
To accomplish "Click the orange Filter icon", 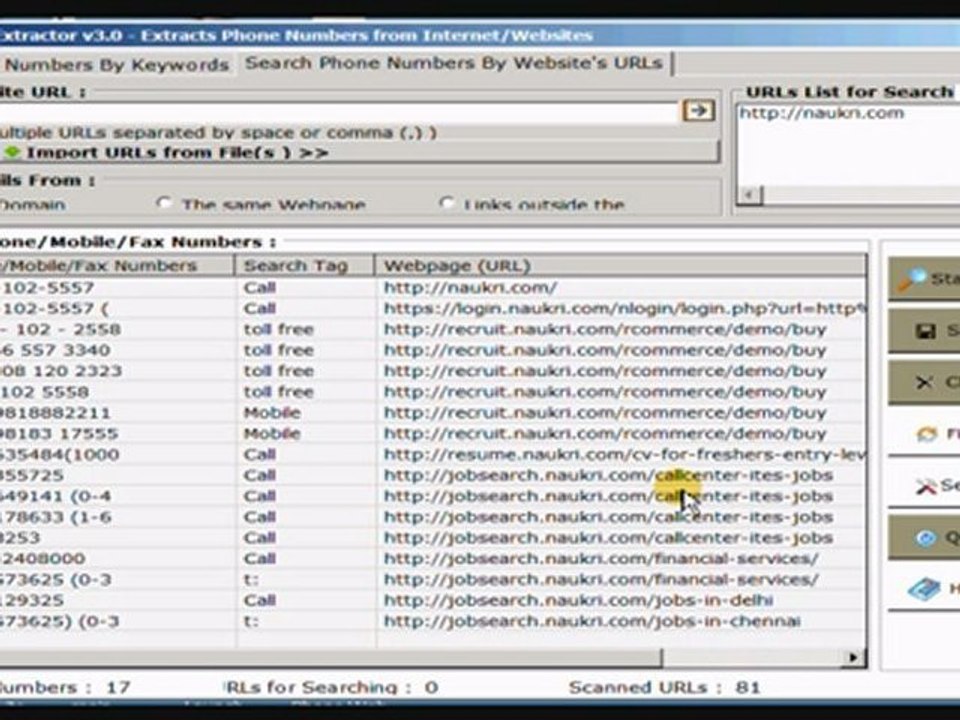I will coord(927,434).
